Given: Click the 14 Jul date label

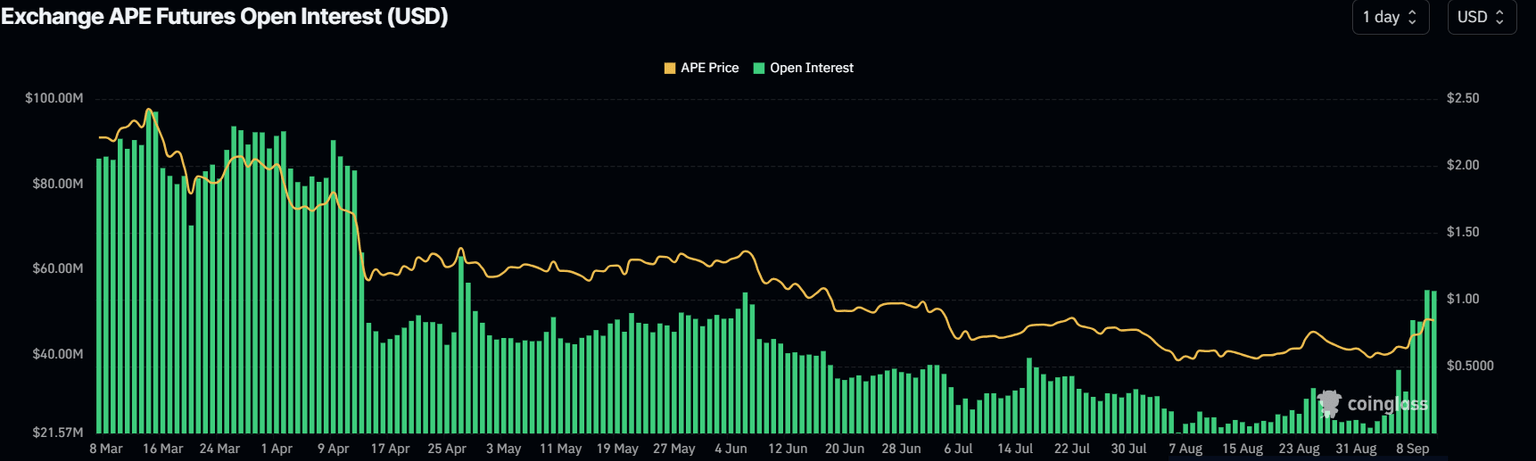Looking at the screenshot, I should (1014, 449).
